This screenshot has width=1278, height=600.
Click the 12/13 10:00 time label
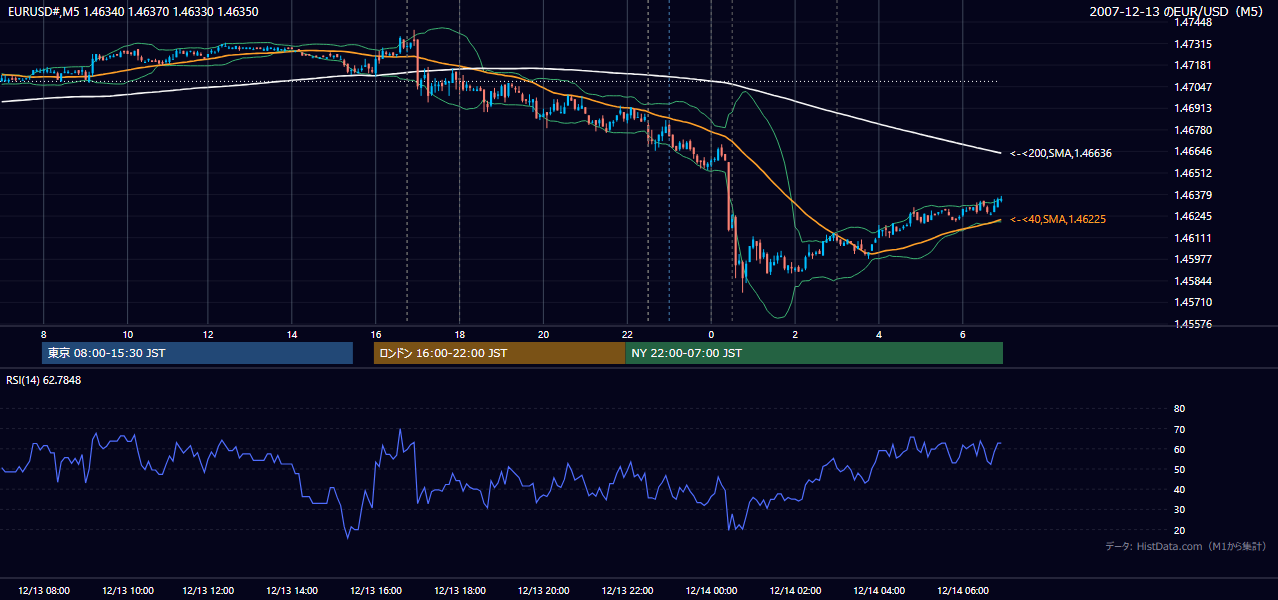point(127,591)
